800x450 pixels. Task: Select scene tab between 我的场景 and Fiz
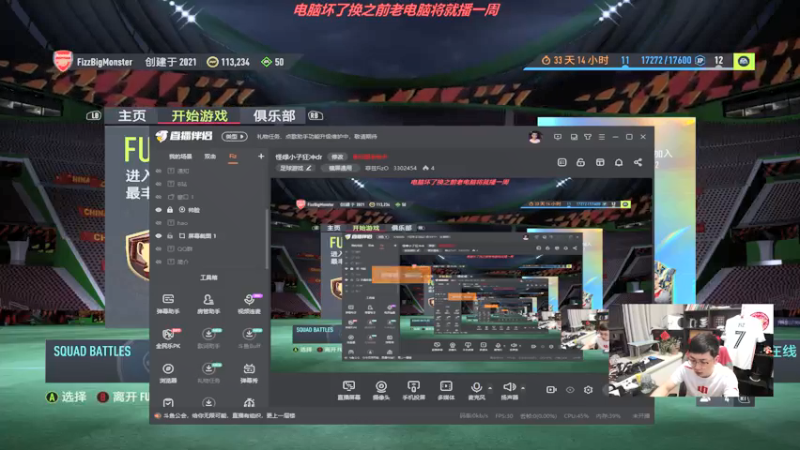click(x=210, y=156)
